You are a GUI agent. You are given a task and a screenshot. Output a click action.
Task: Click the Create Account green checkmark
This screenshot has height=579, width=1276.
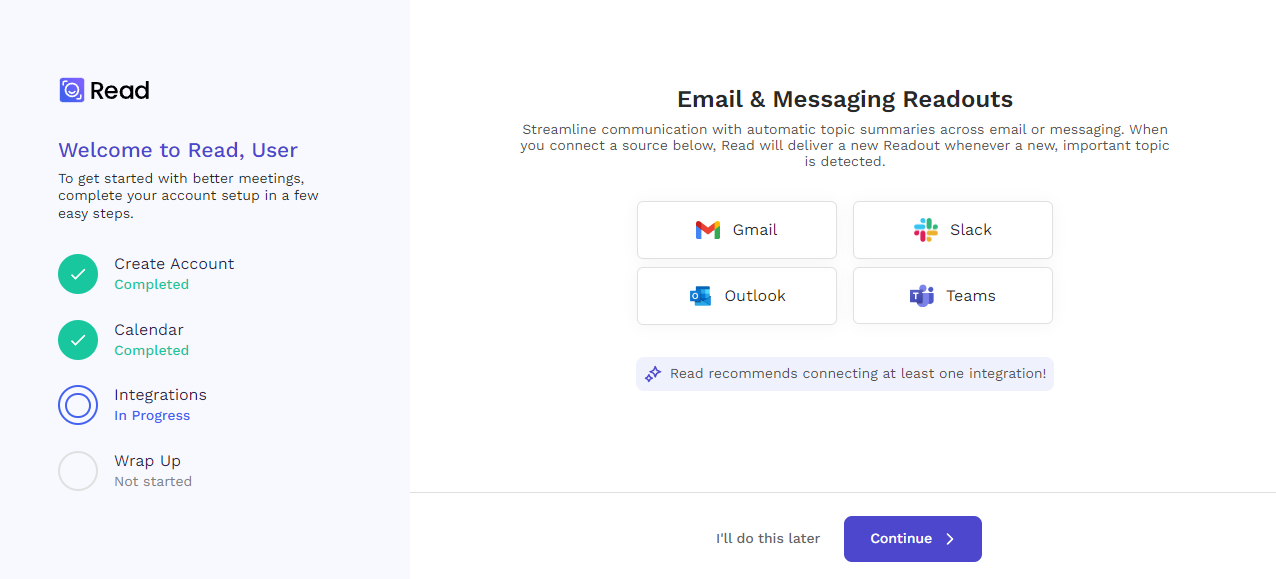pos(78,274)
